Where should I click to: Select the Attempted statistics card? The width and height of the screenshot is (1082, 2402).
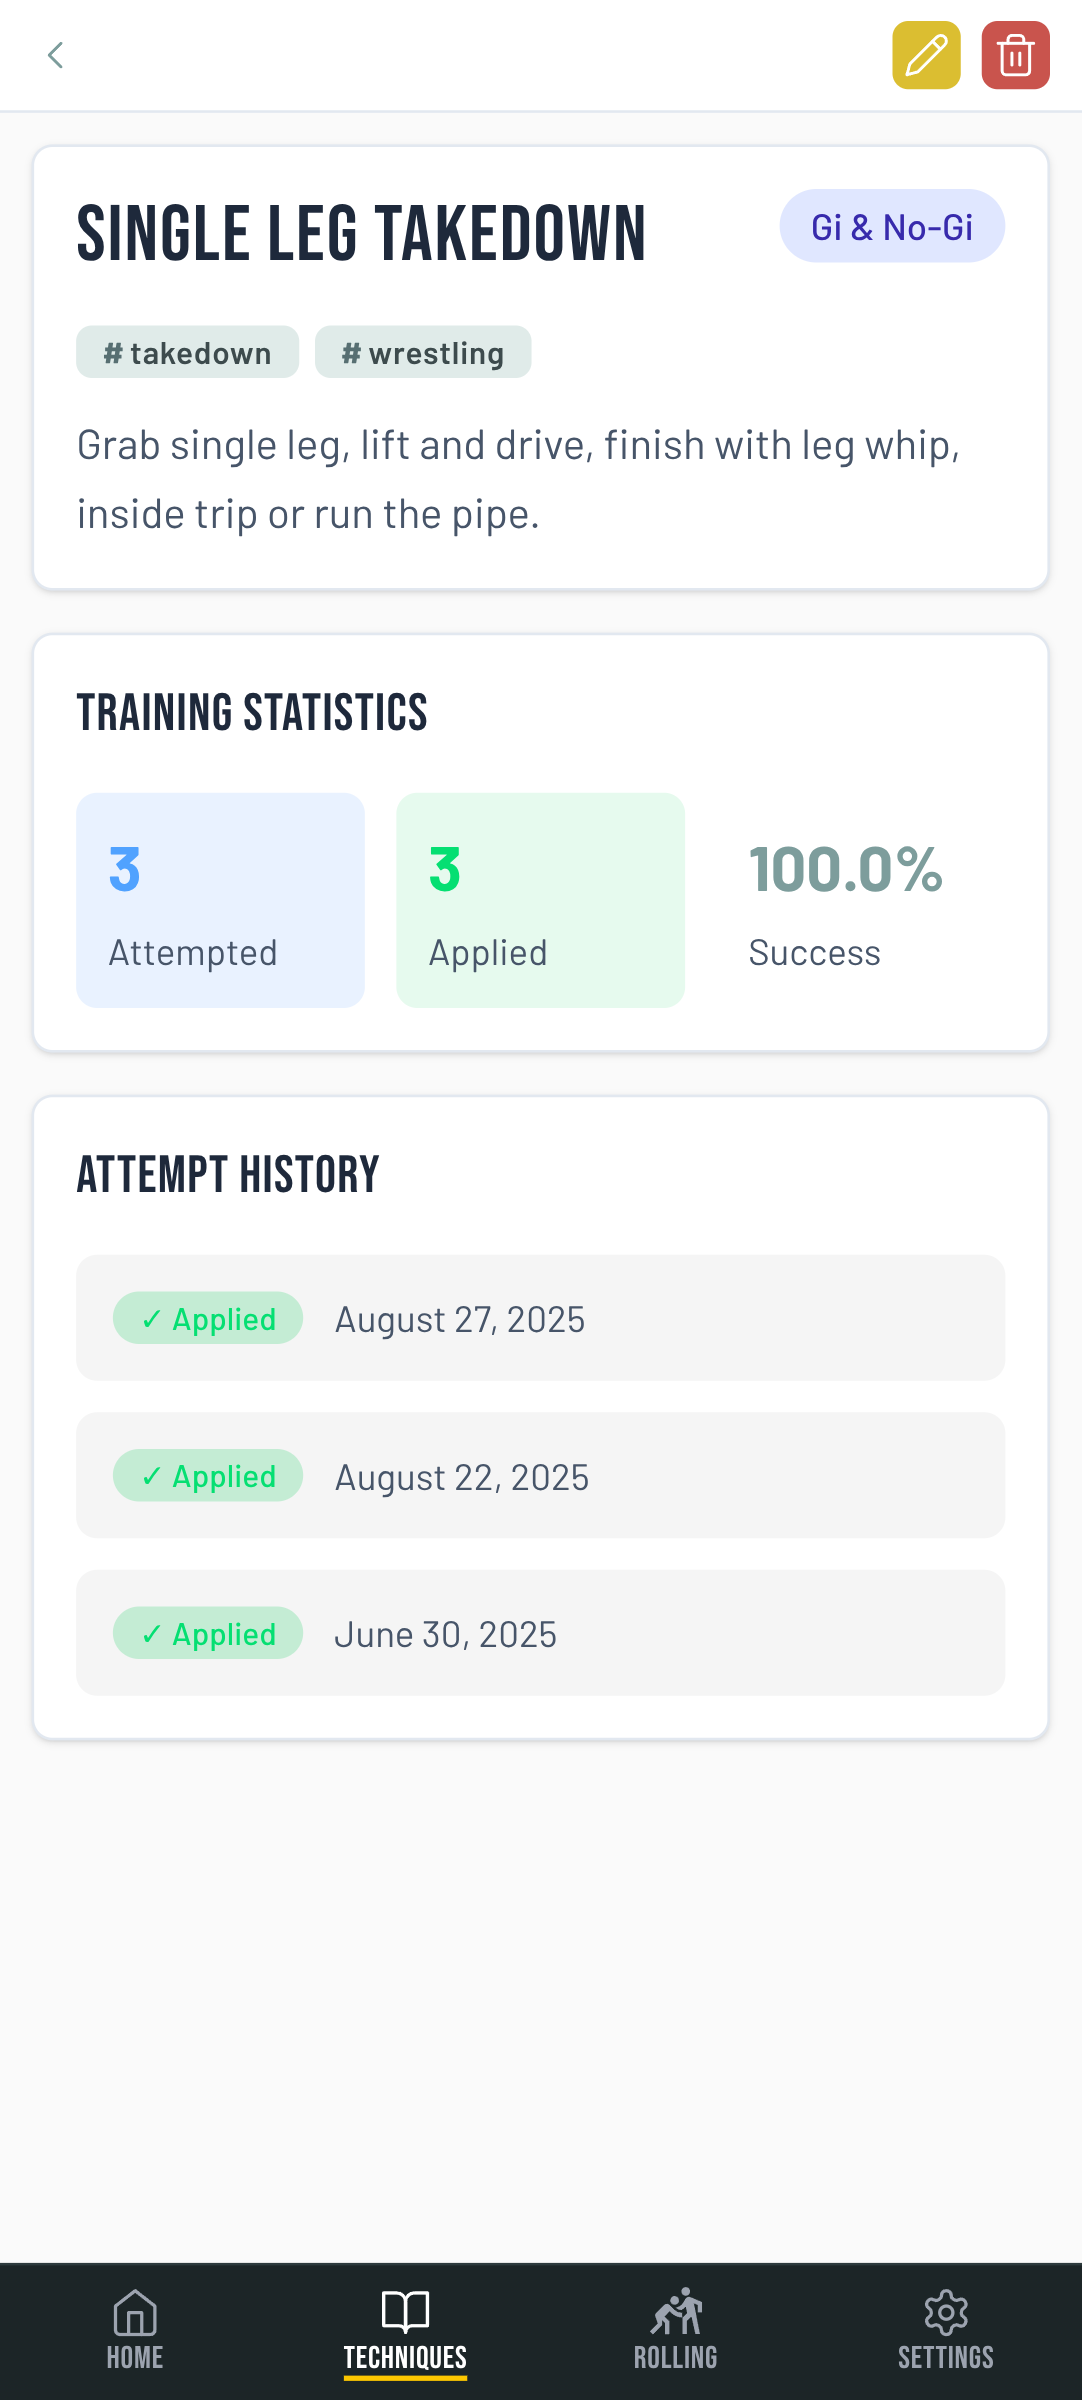[x=220, y=900]
